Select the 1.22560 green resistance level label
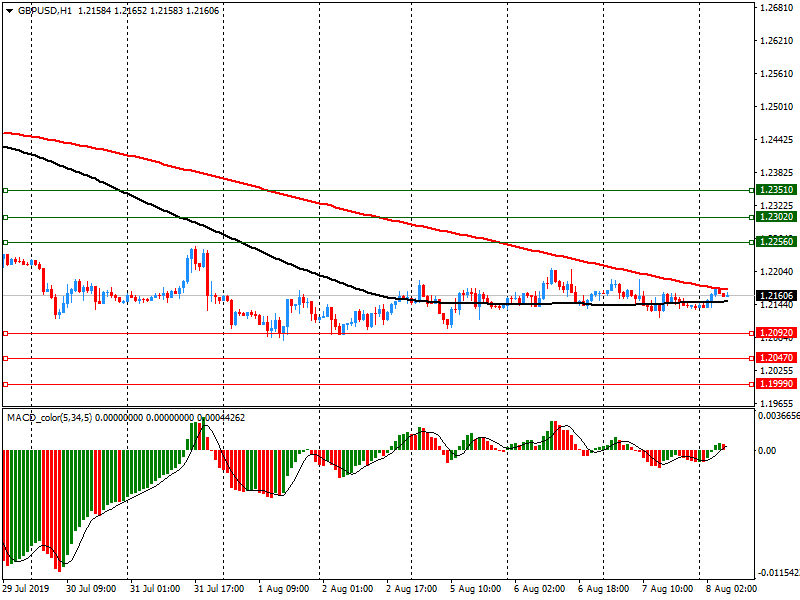 point(776,241)
